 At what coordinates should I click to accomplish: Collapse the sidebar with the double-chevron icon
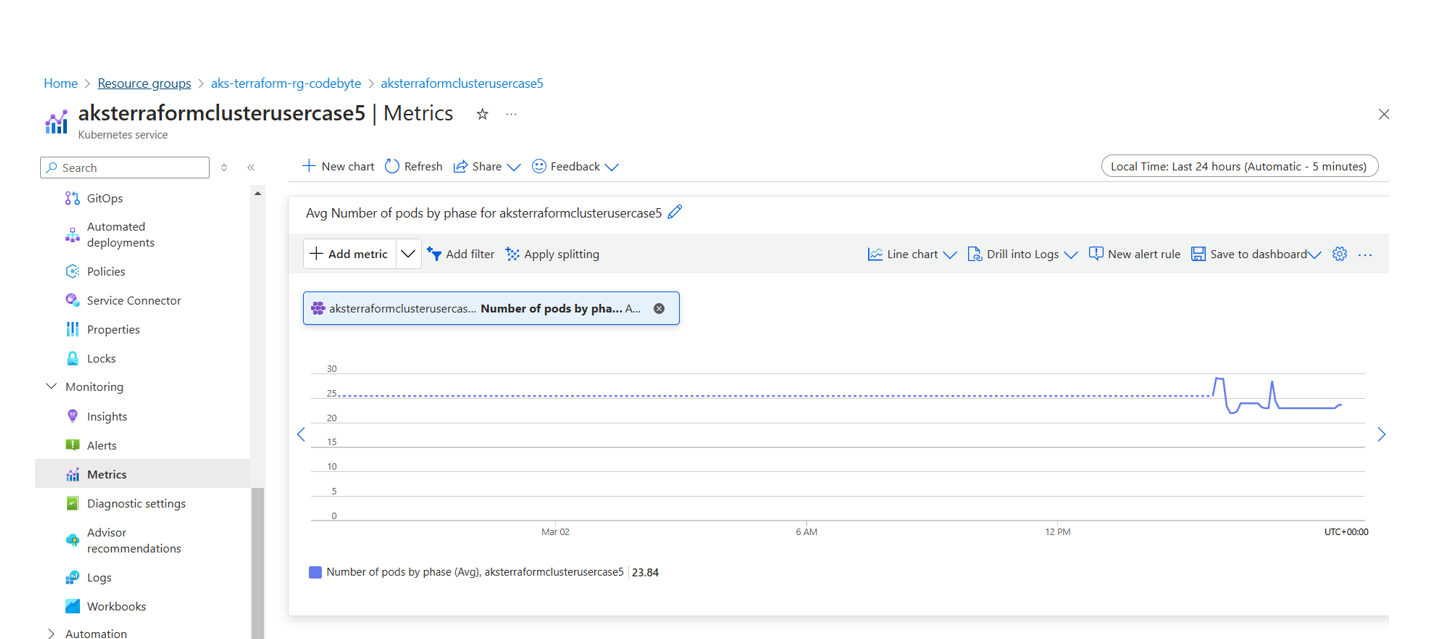pyautogui.click(x=251, y=168)
